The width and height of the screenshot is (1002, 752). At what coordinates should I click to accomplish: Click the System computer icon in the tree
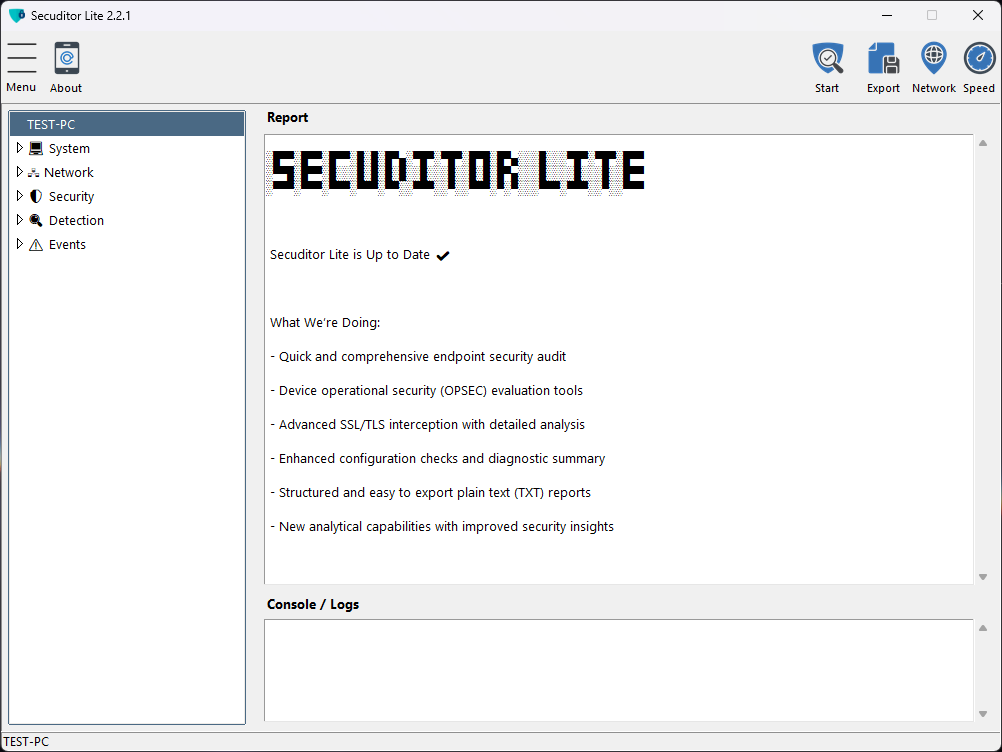tap(36, 148)
